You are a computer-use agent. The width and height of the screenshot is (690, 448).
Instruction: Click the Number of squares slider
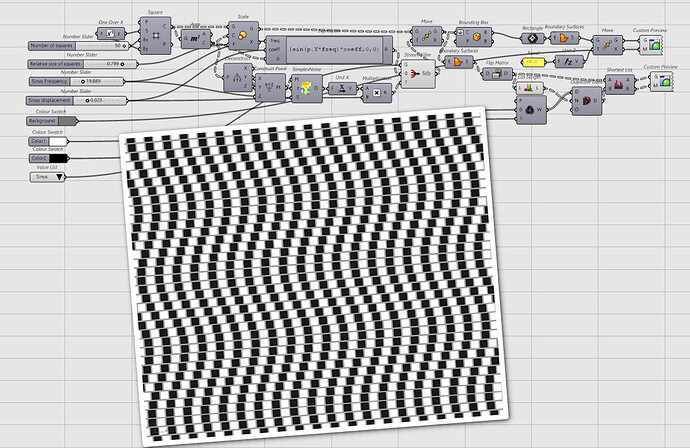pyautogui.click(x=78, y=46)
